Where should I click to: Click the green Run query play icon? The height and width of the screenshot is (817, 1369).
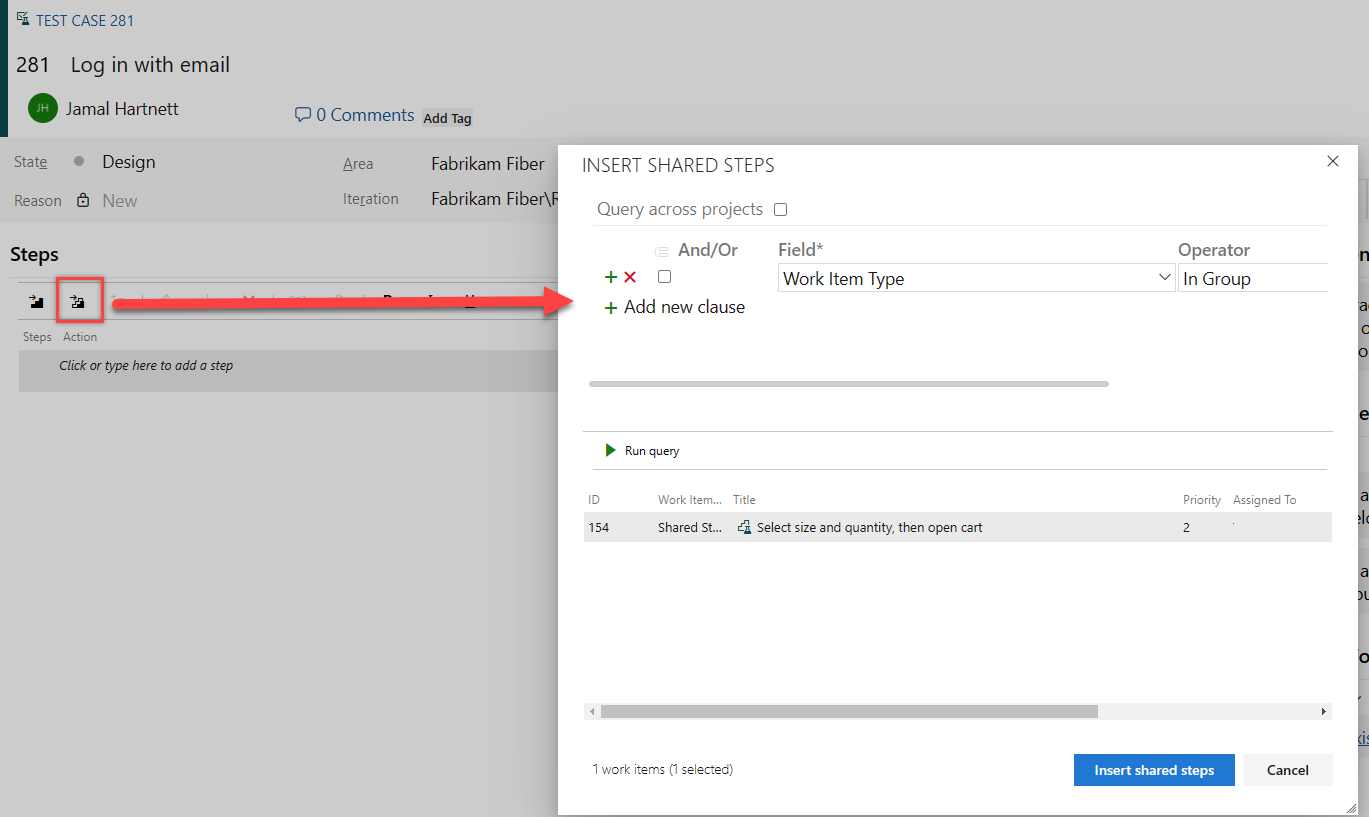click(611, 450)
